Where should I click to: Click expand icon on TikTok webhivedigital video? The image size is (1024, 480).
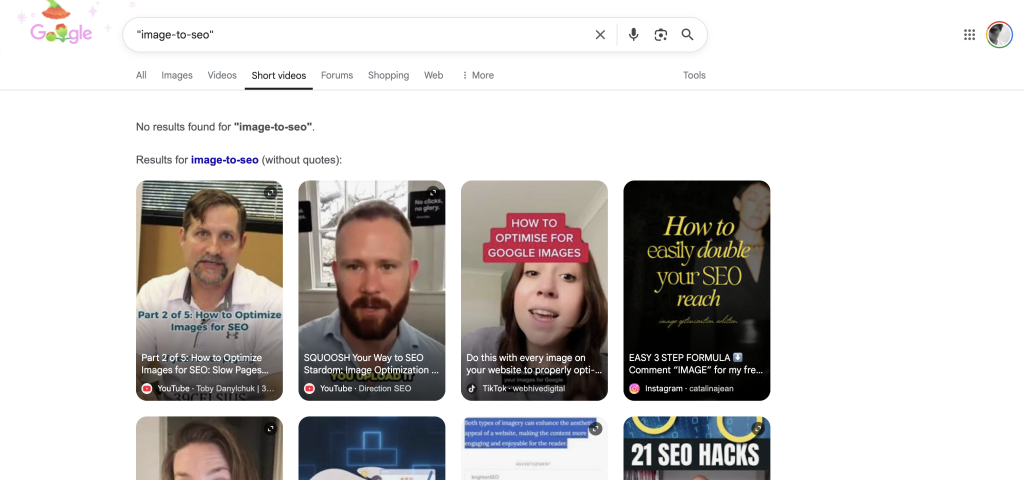tap(595, 193)
